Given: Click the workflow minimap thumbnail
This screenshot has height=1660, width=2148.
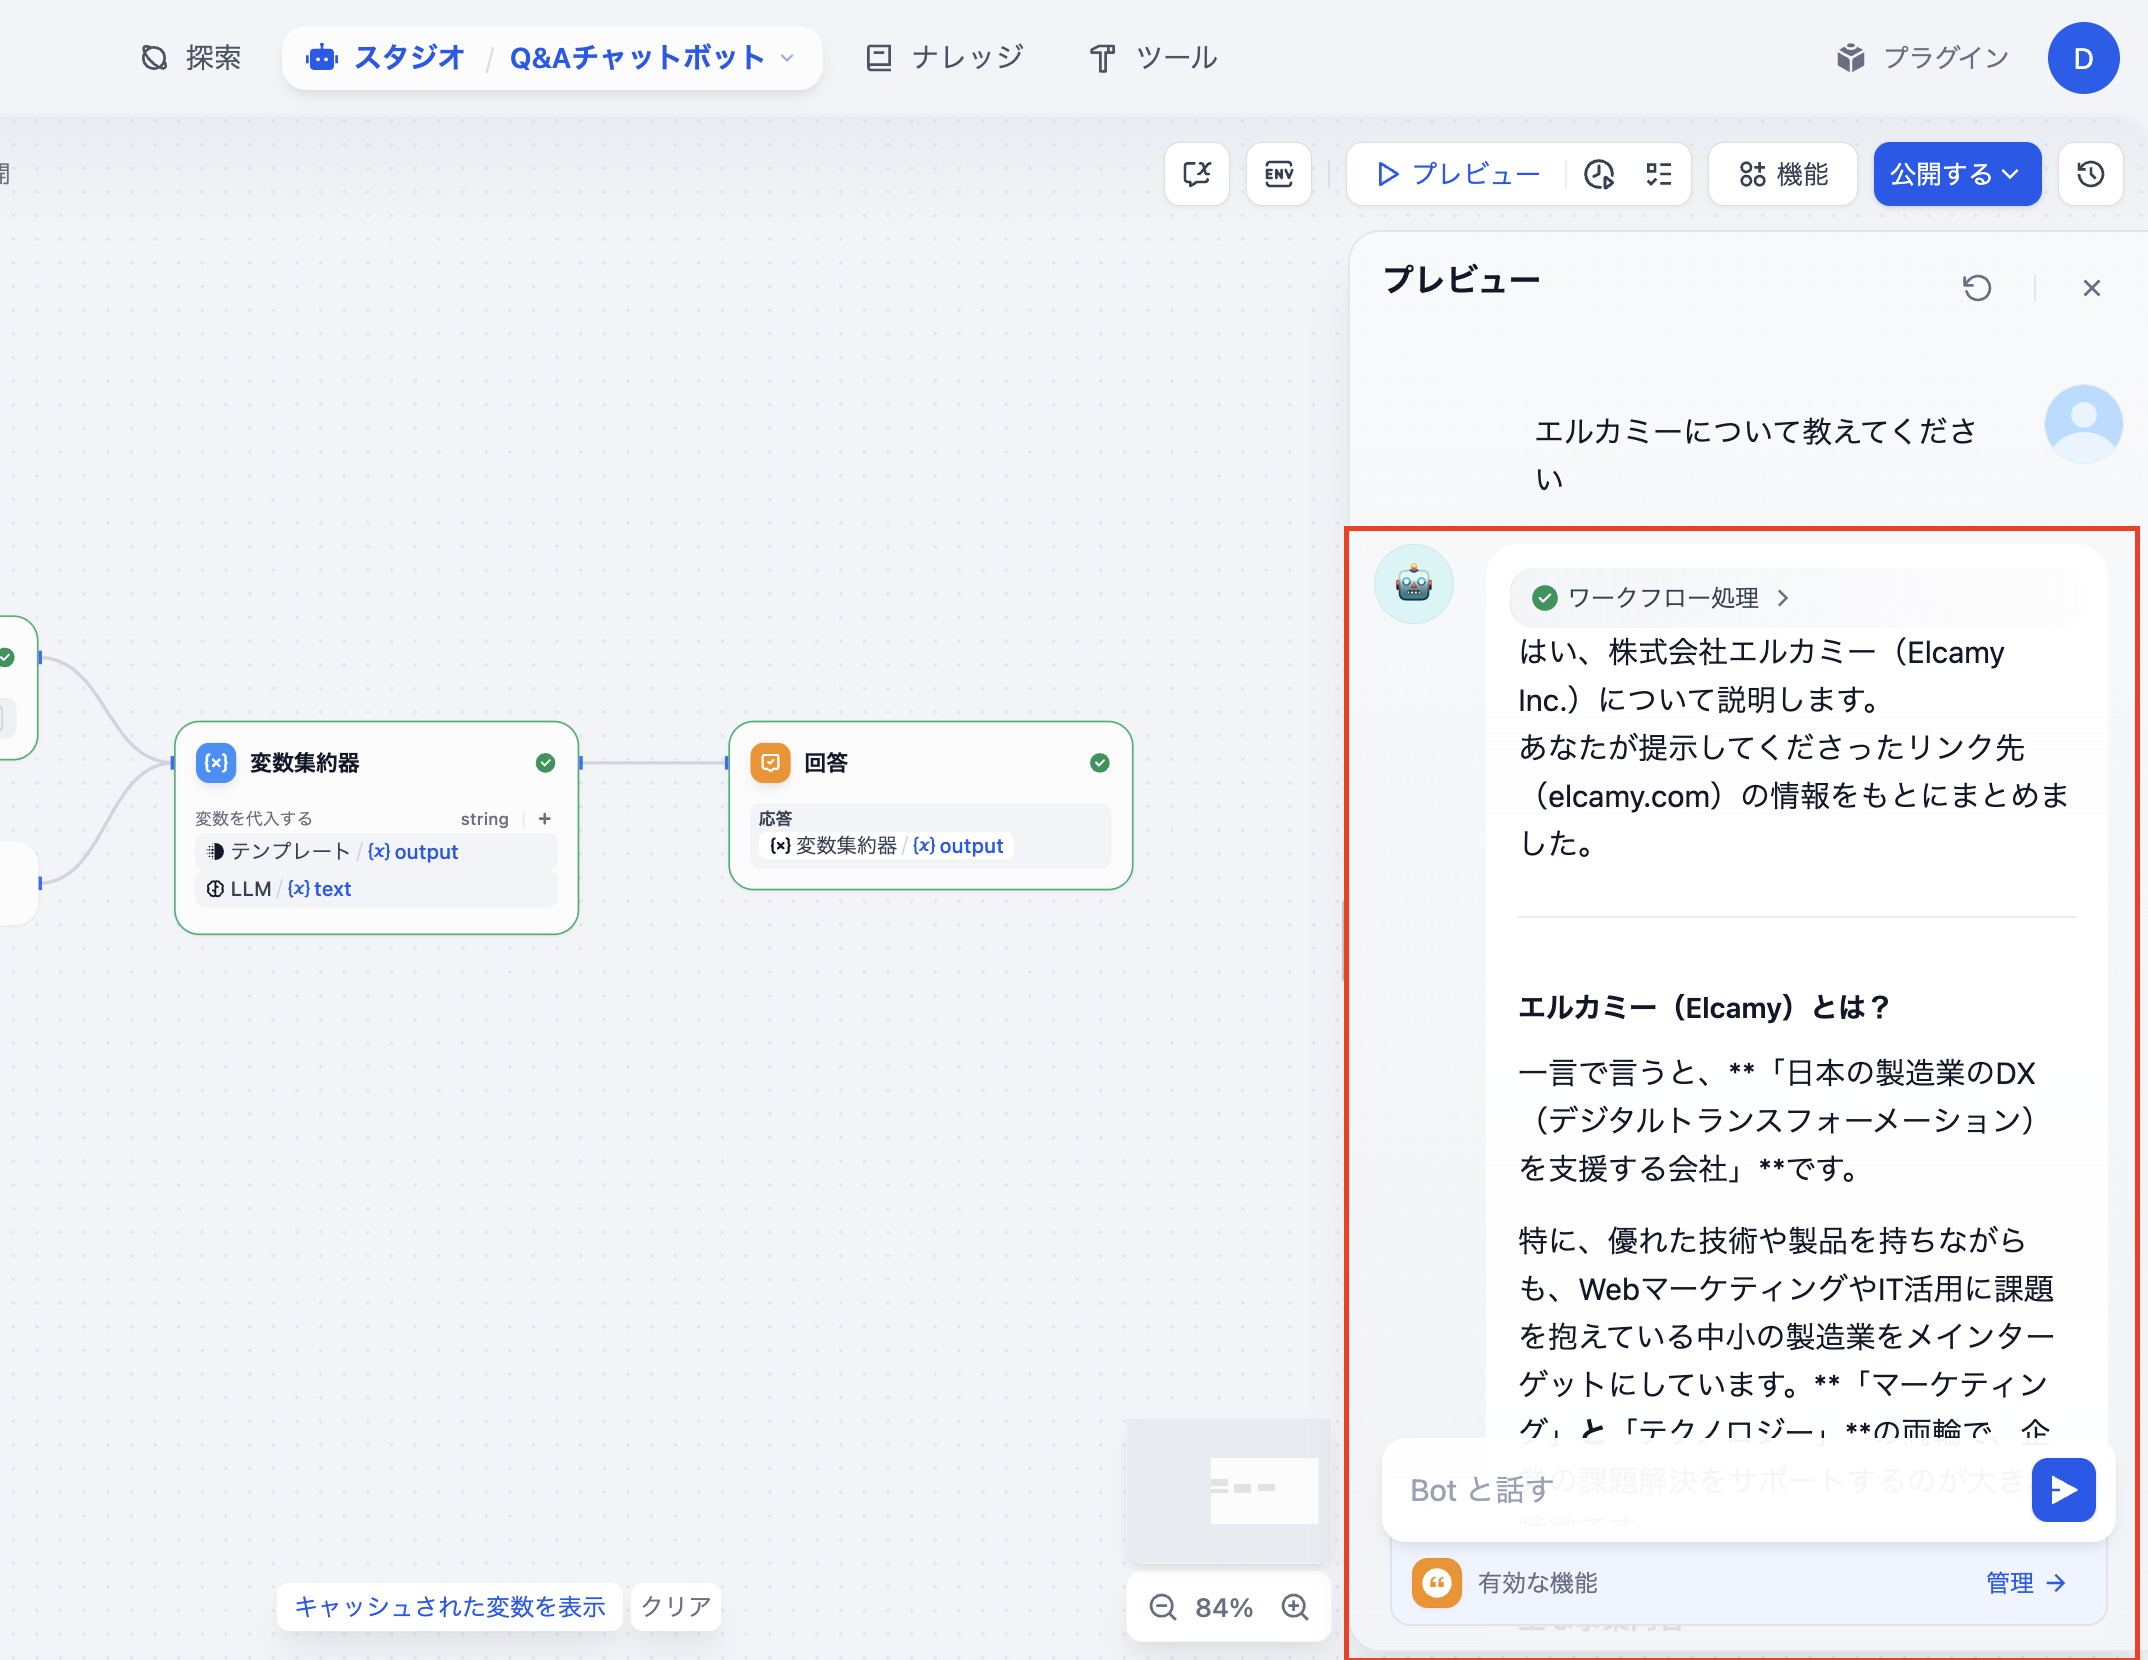Looking at the screenshot, I should point(1229,1490).
